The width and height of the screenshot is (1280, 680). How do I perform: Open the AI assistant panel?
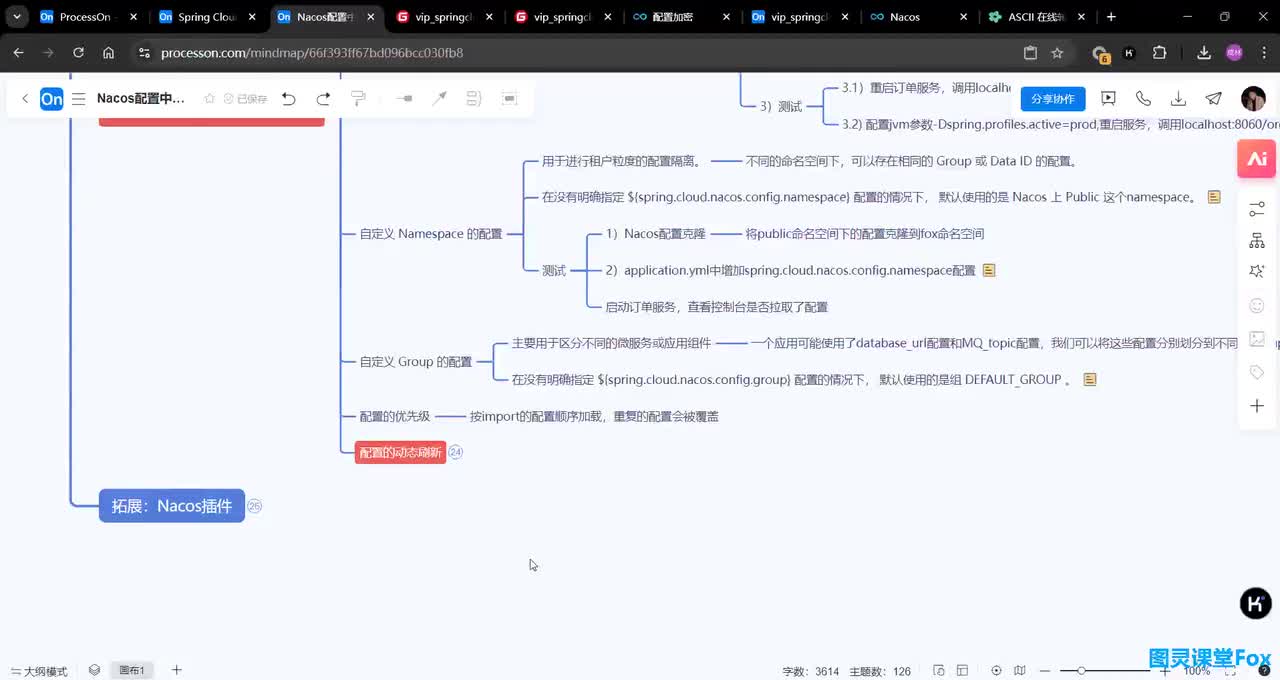coord(1257,159)
